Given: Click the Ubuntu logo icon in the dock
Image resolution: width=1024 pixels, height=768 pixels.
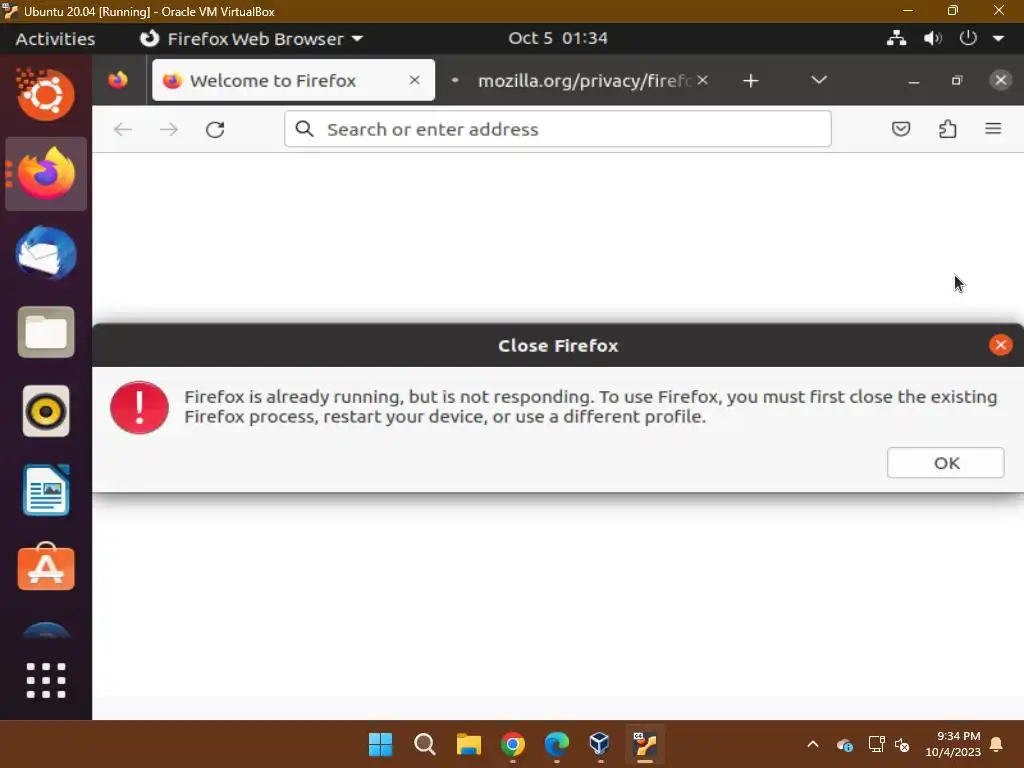Looking at the screenshot, I should (x=46, y=95).
